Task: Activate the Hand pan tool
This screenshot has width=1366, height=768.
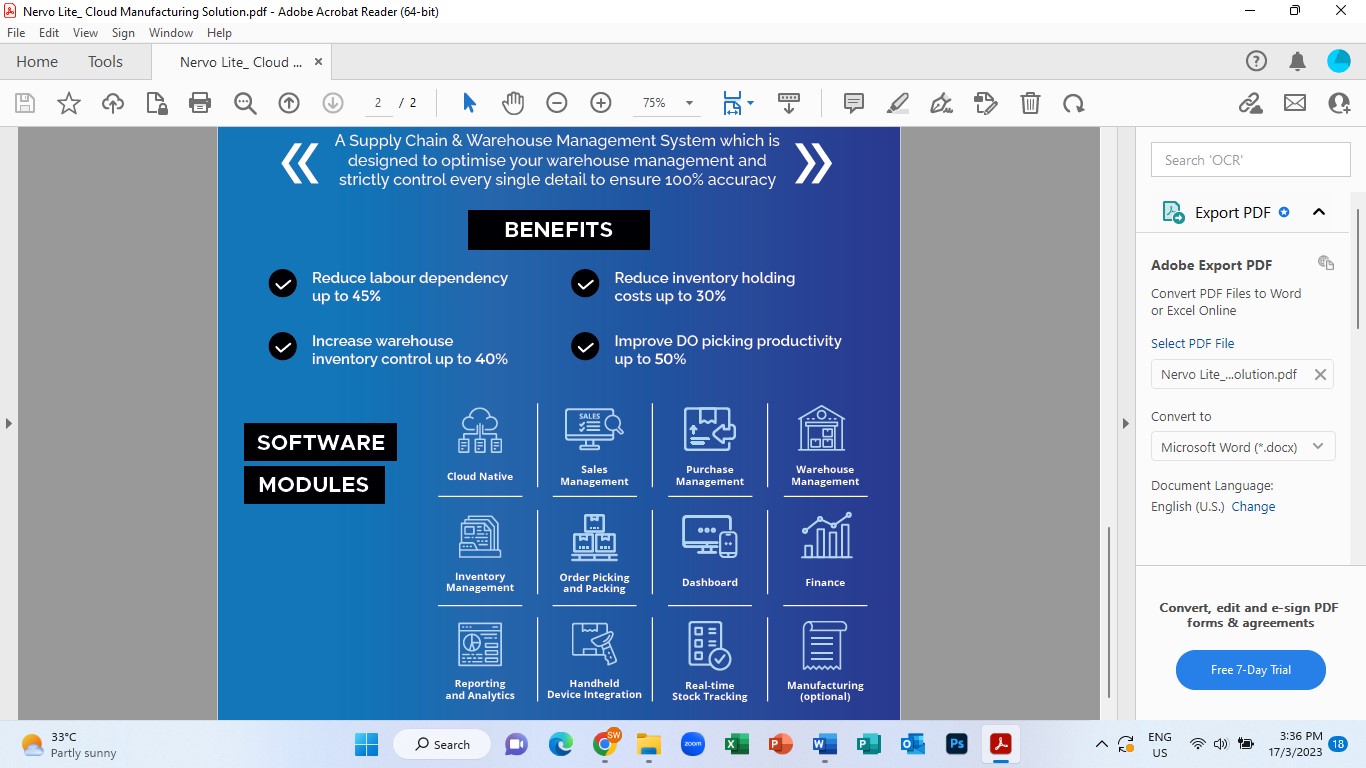Action: 513,103
